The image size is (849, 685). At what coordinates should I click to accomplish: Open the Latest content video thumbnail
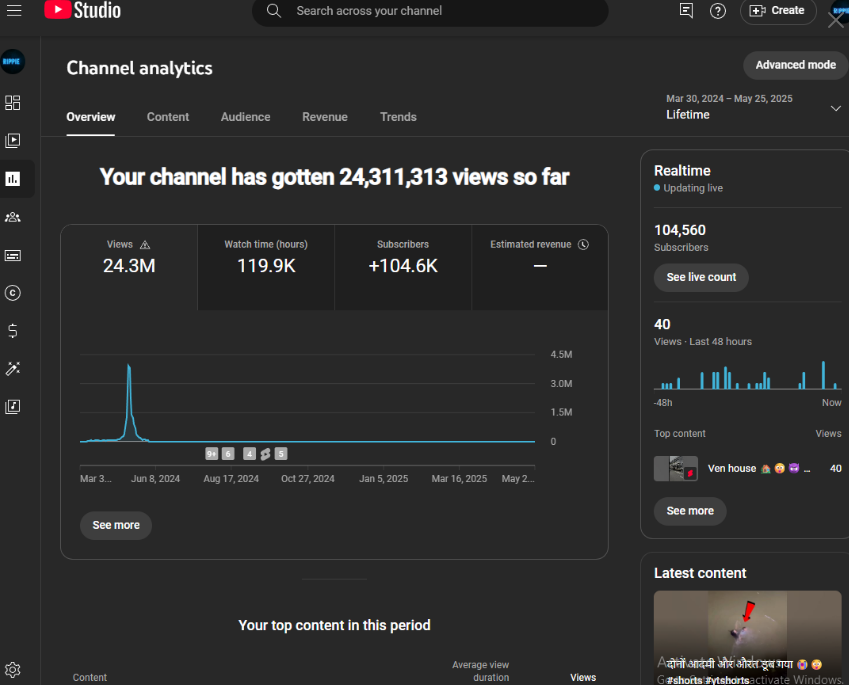747,637
